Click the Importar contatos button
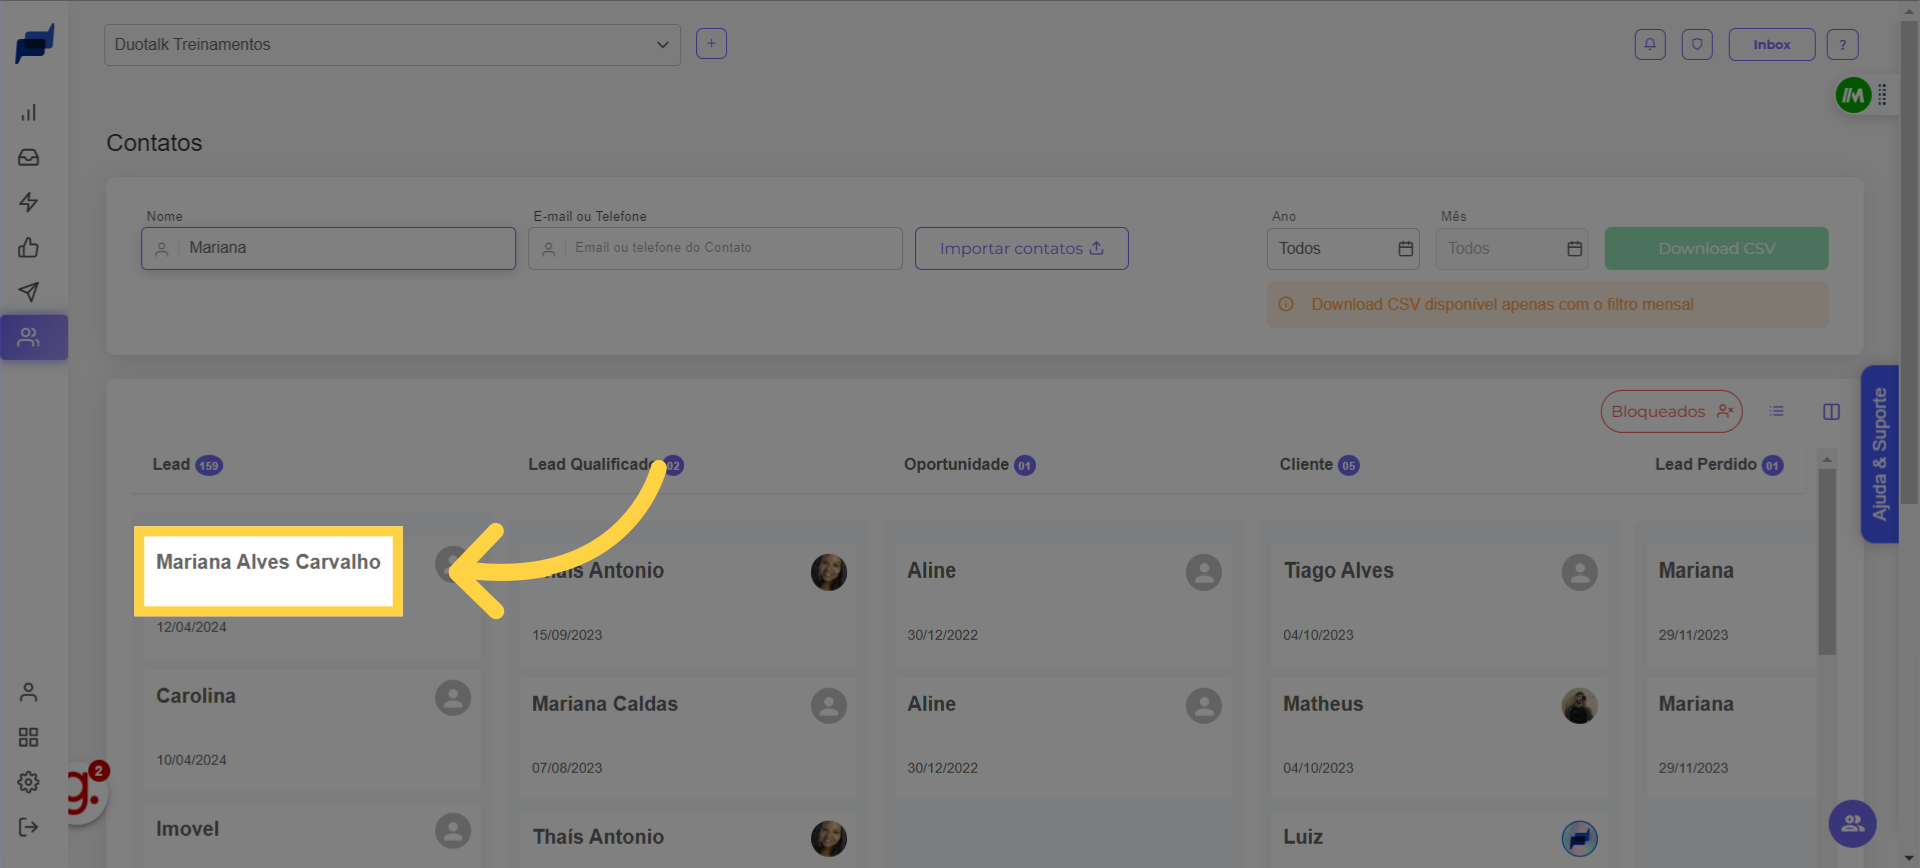 pos(1021,248)
